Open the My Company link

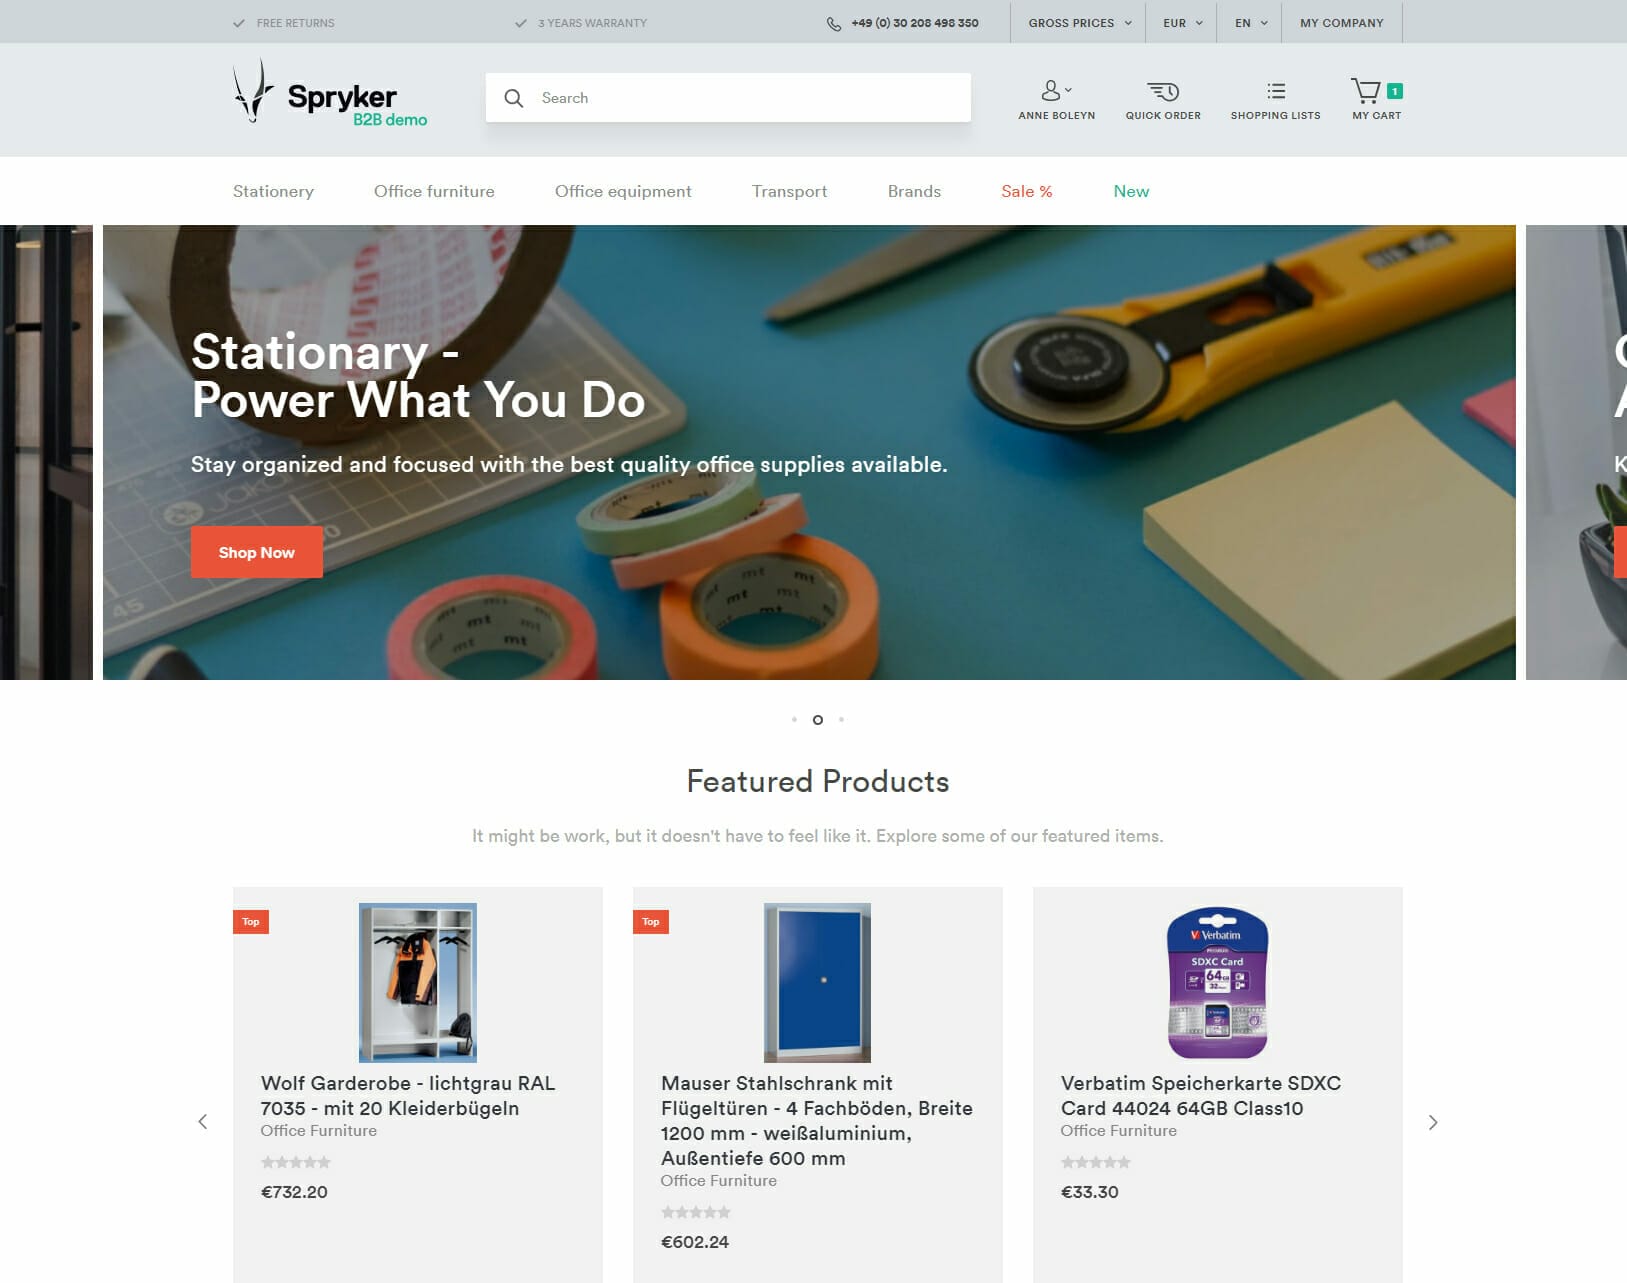click(x=1342, y=23)
